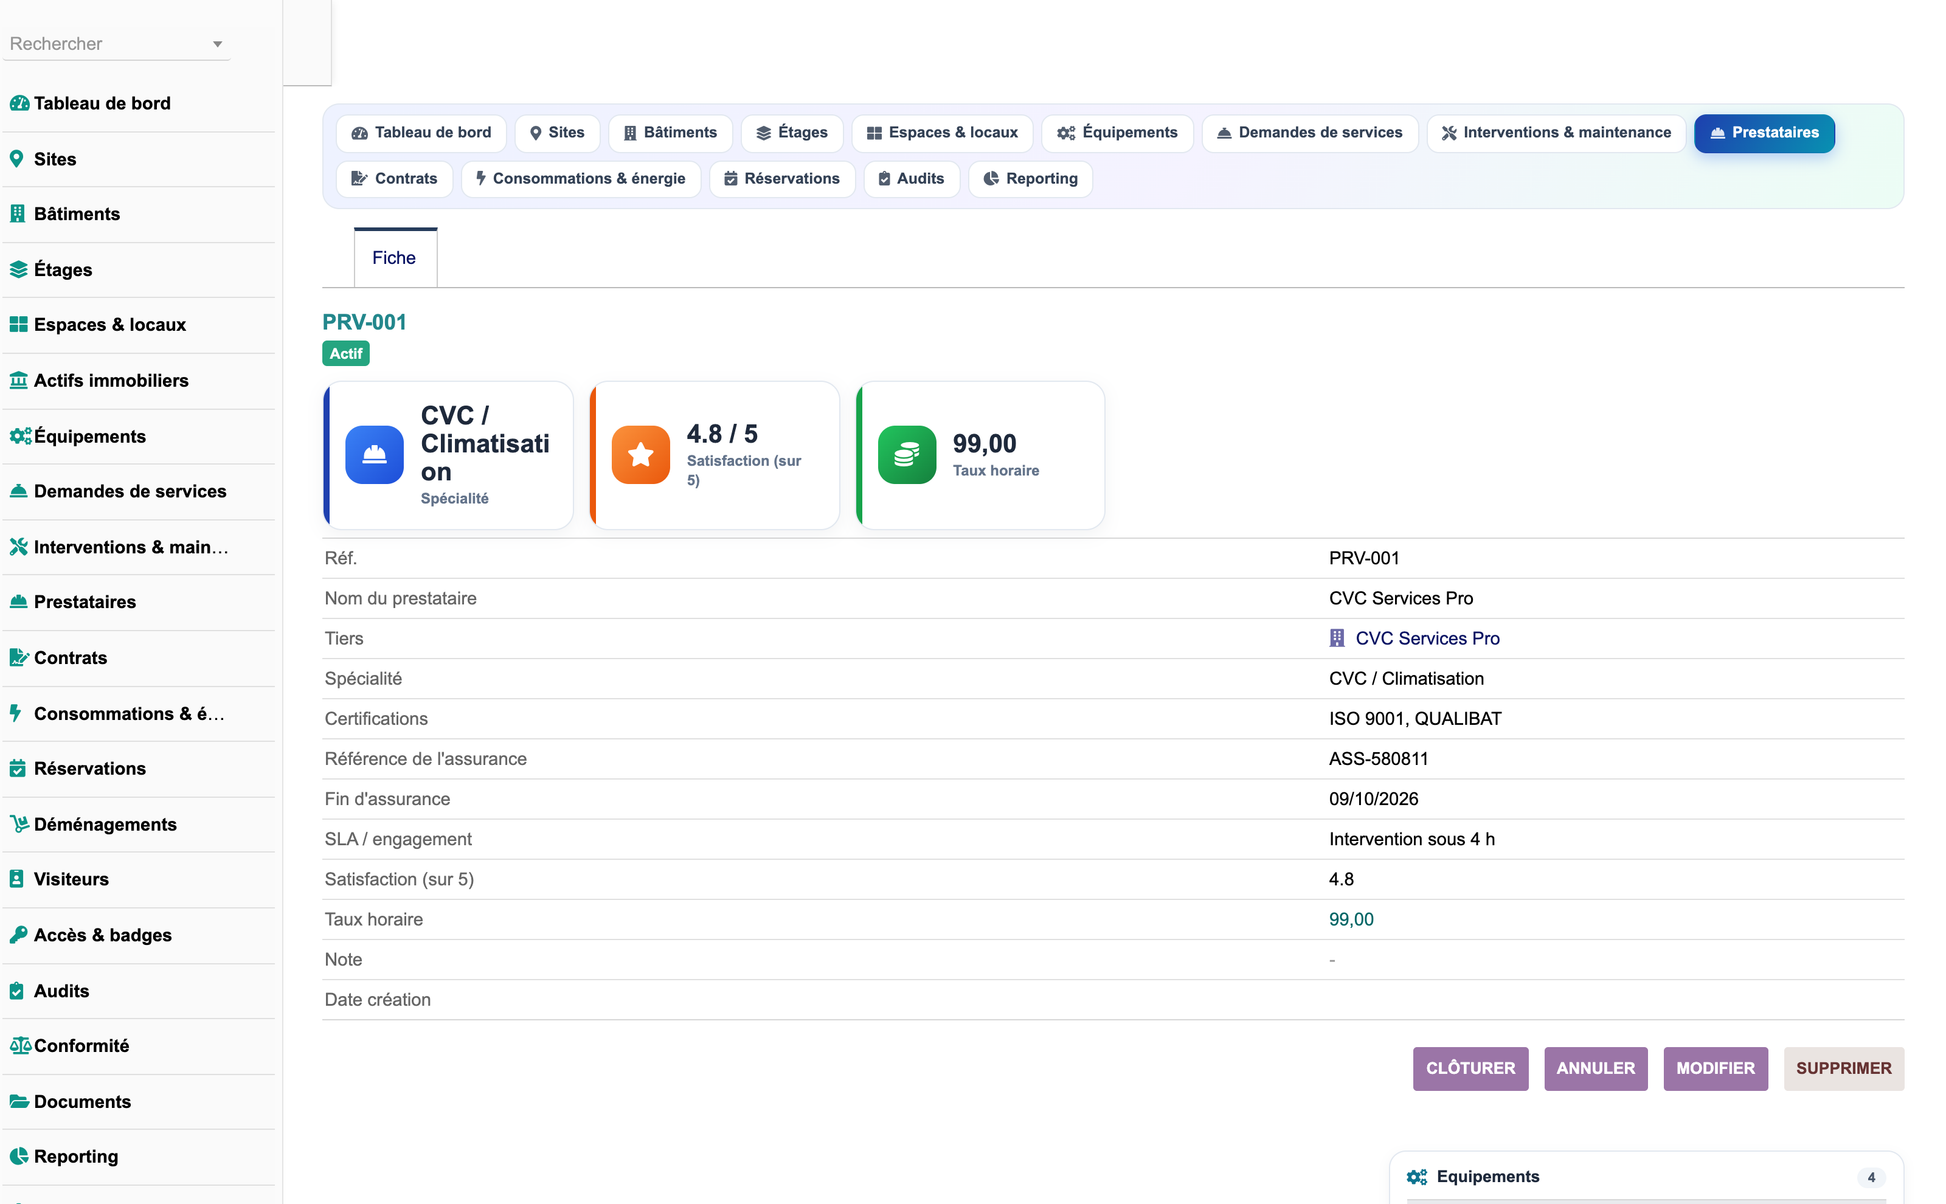Click the green Actif status badge

pos(346,354)
